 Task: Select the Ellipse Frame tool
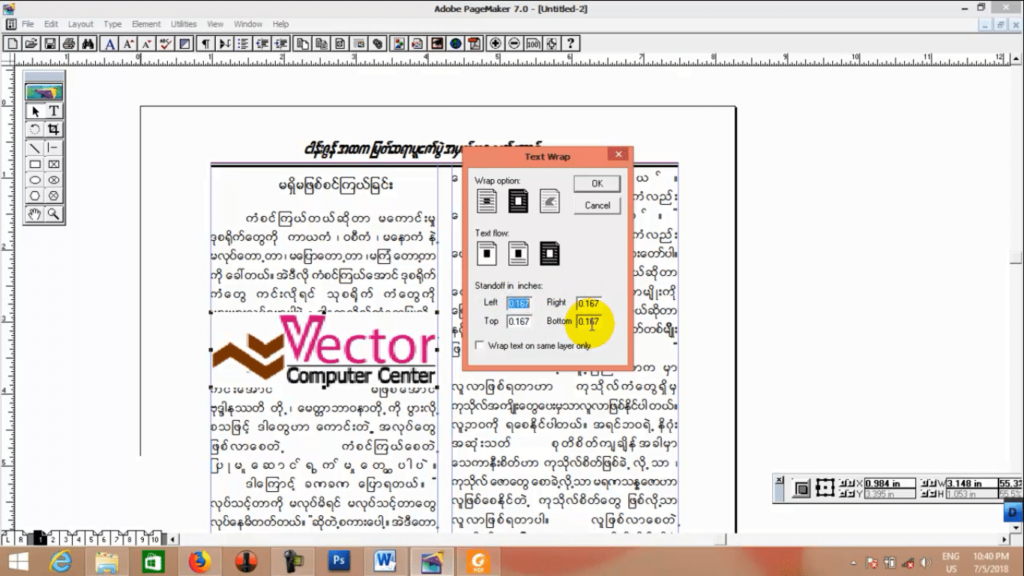tap(54, 180)
